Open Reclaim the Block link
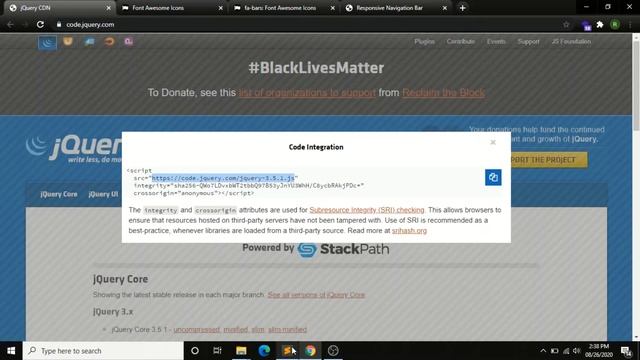This screenshot has width=640, height=360. pyautogui.click(x=443, y=93)
